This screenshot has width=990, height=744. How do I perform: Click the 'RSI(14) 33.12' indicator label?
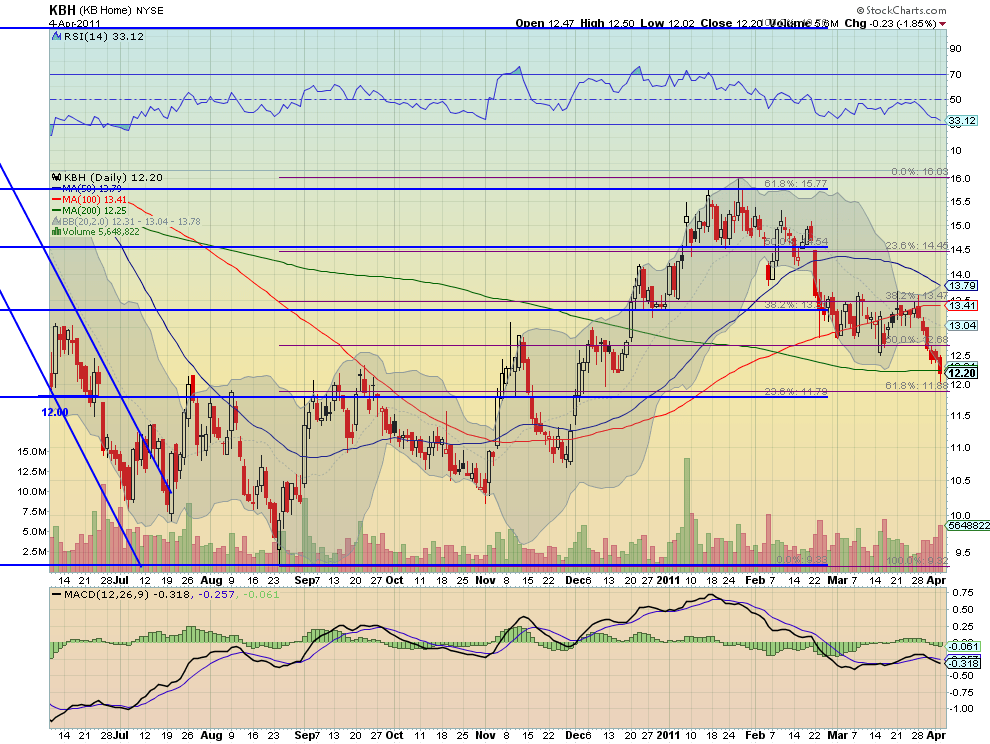click(104, 37)
